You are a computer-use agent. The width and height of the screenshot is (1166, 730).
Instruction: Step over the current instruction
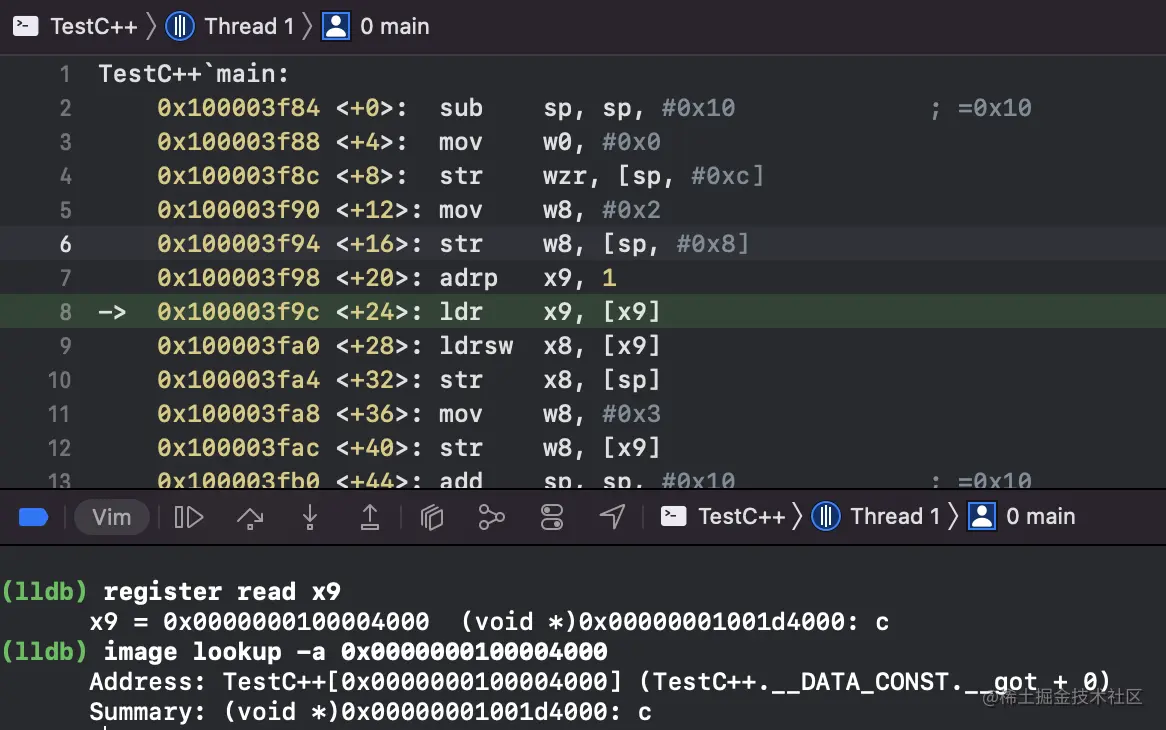(x=250, y=517)
